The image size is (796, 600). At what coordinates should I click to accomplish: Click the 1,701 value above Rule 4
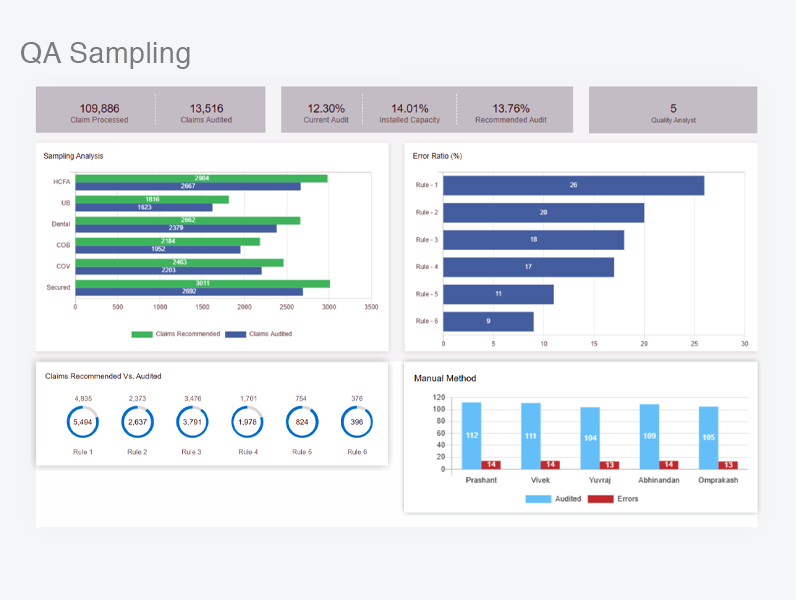(248, 398)
